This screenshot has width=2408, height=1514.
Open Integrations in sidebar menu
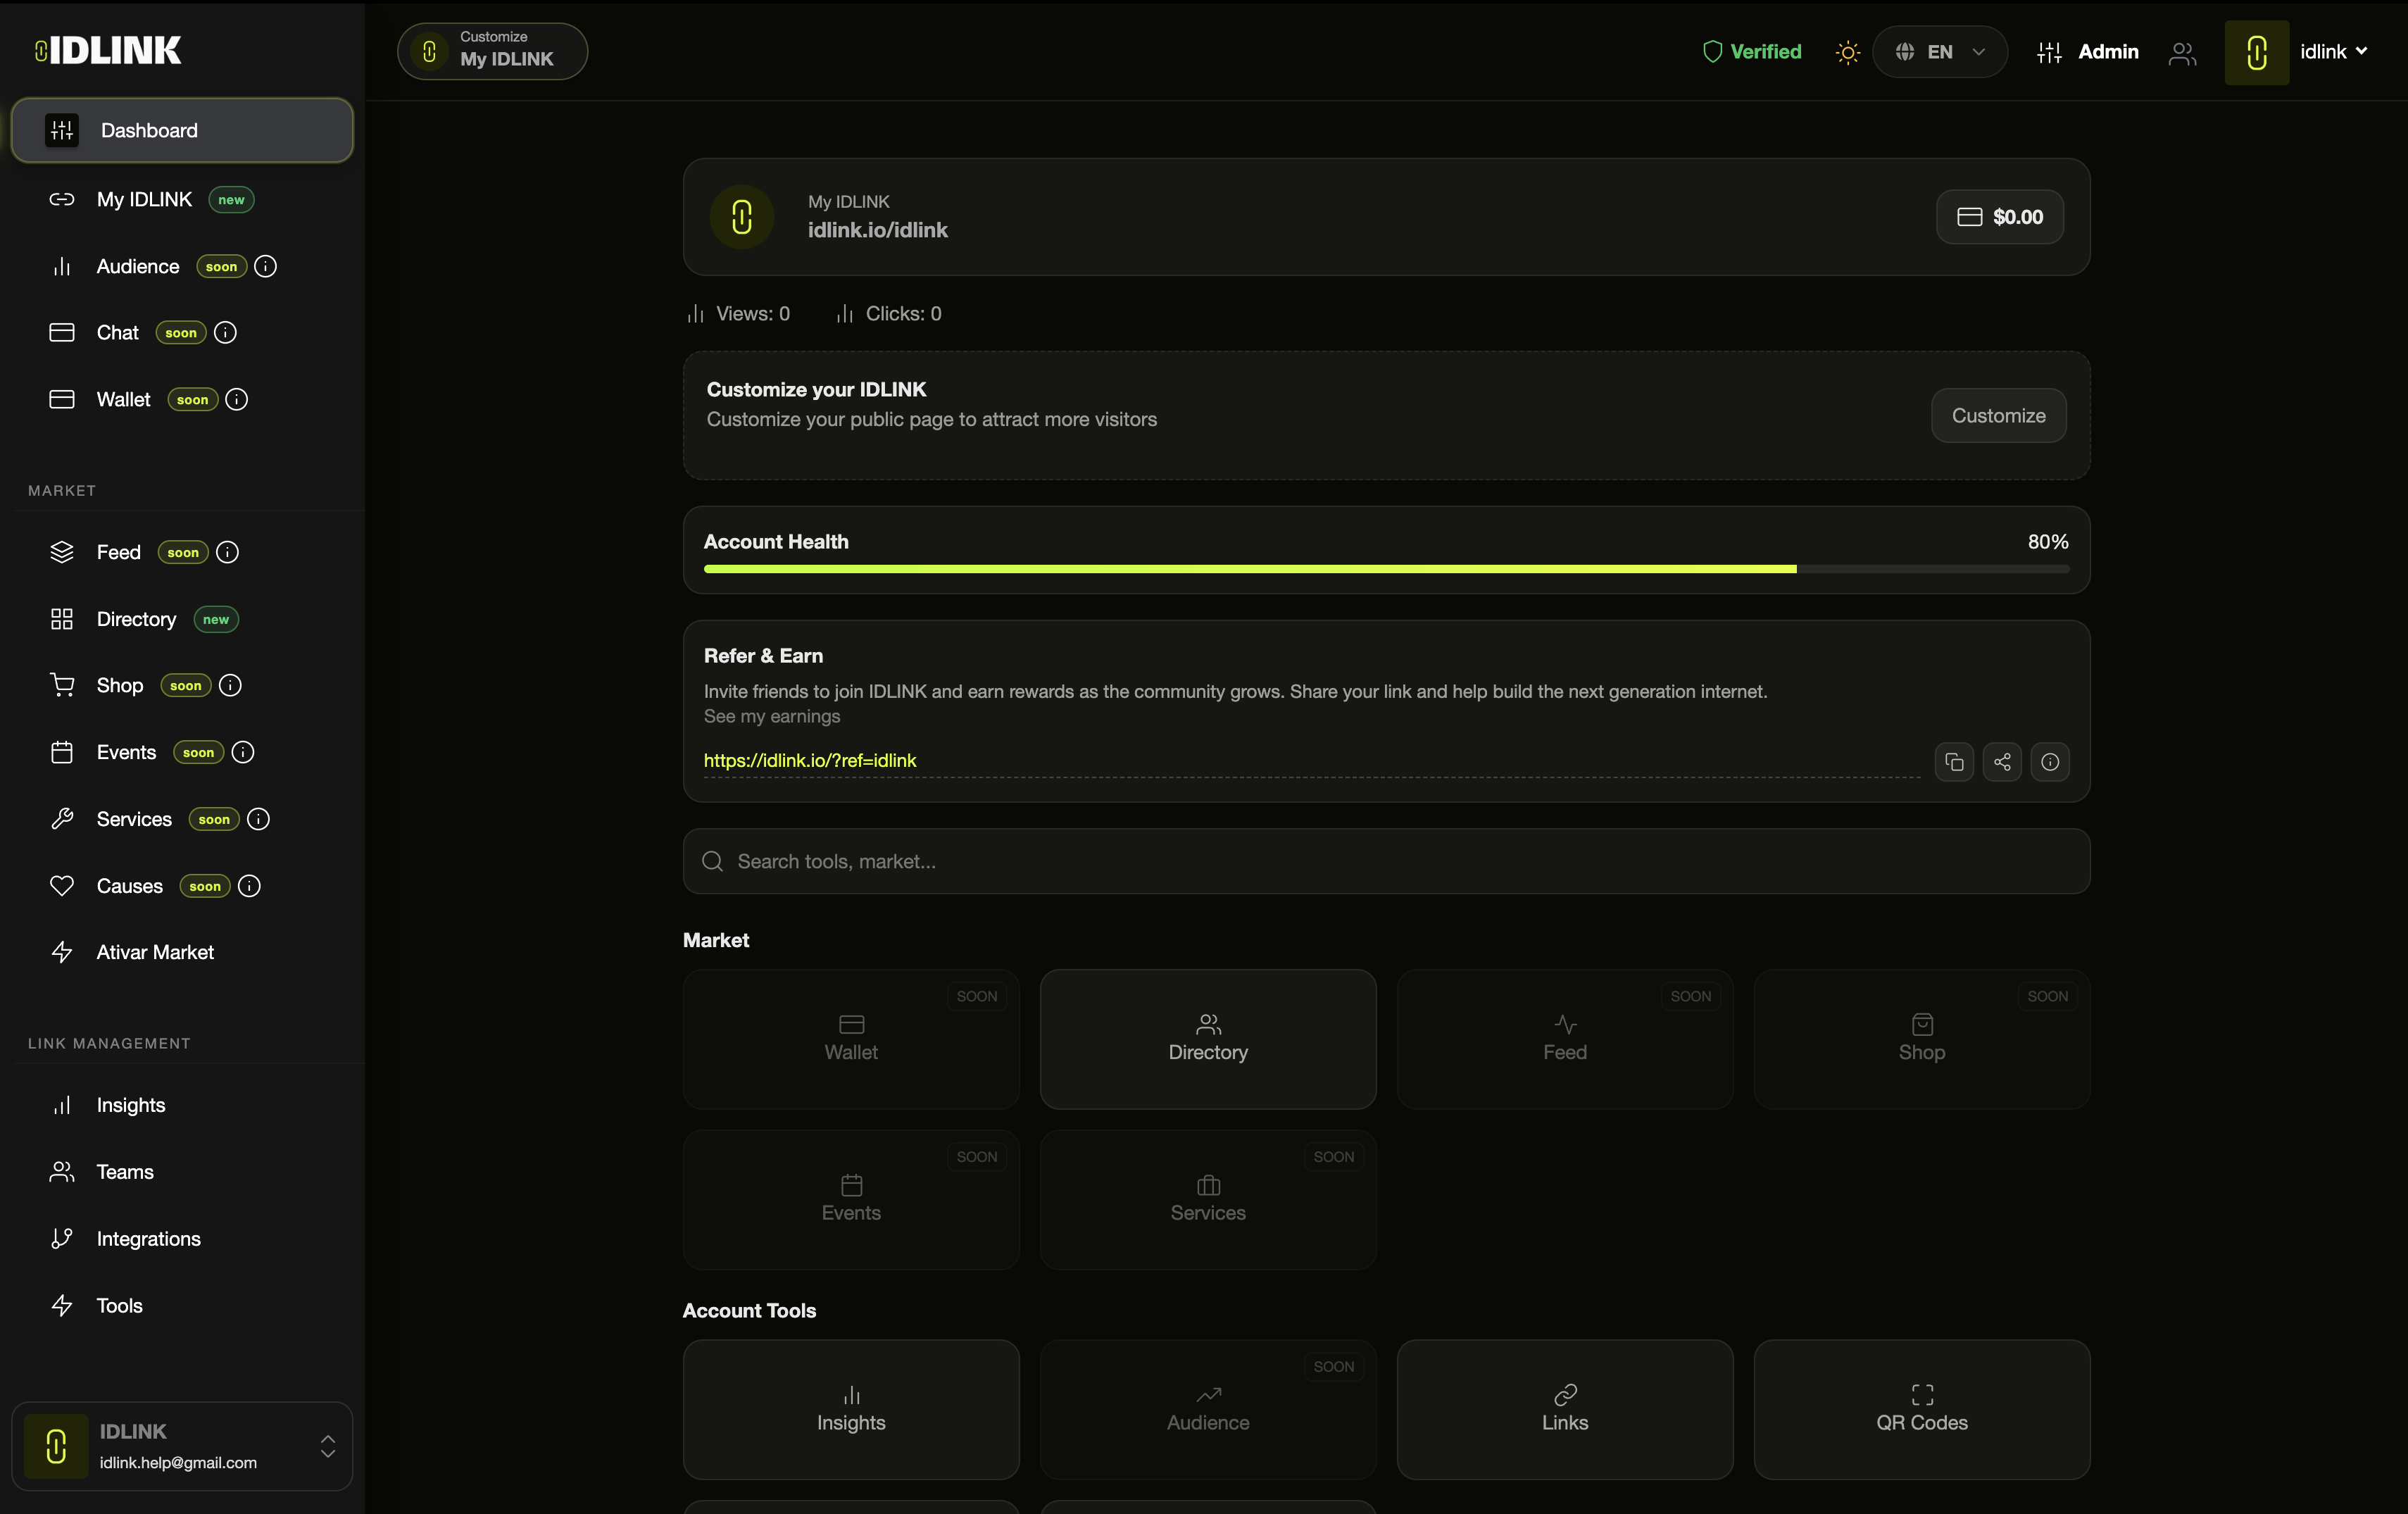coord(148,1239)
